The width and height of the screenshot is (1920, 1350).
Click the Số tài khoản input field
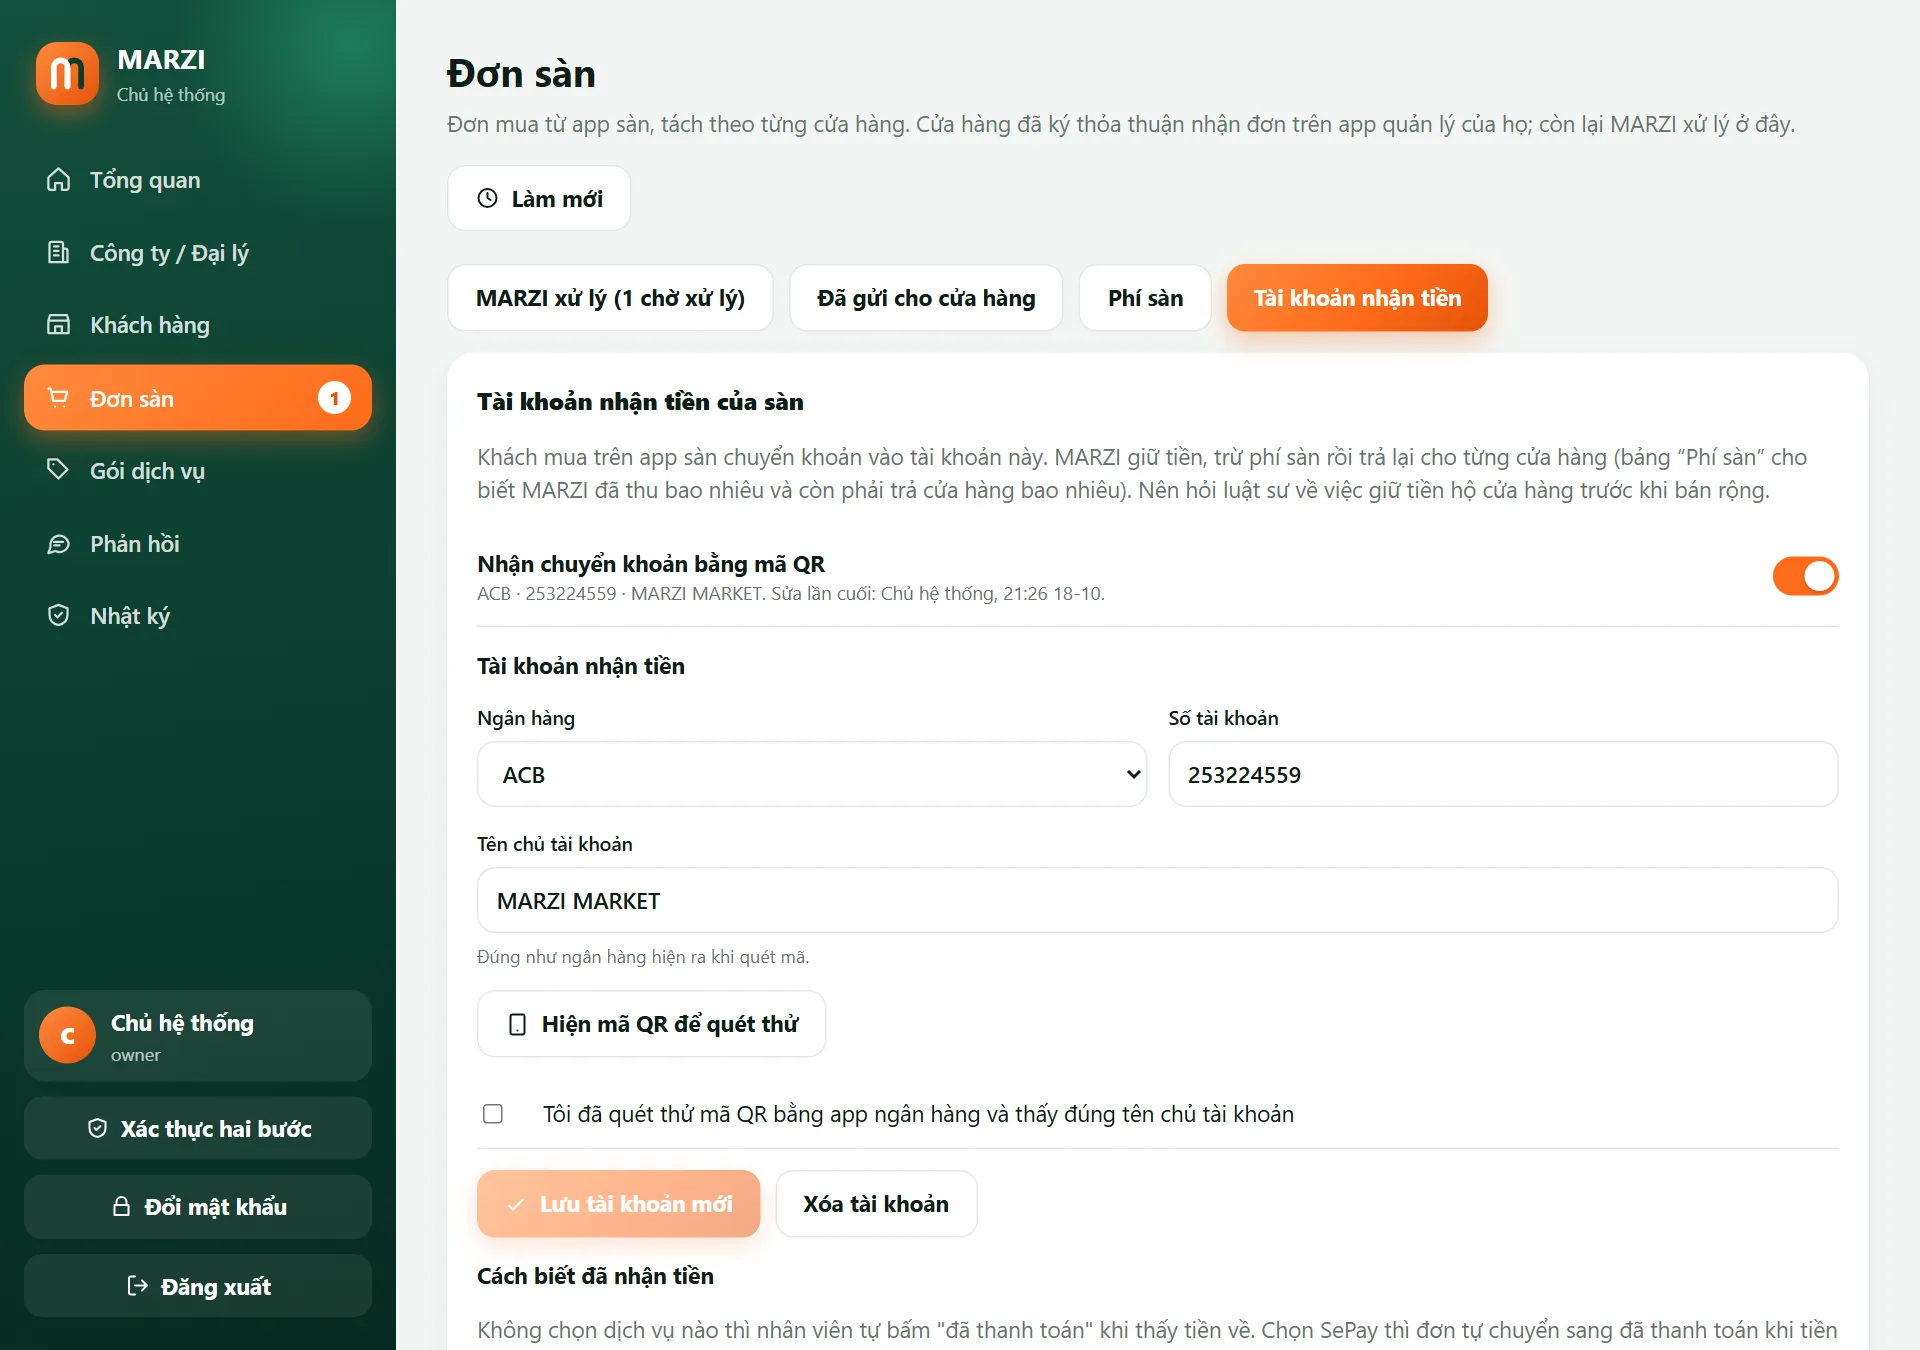pos(1503,774)
